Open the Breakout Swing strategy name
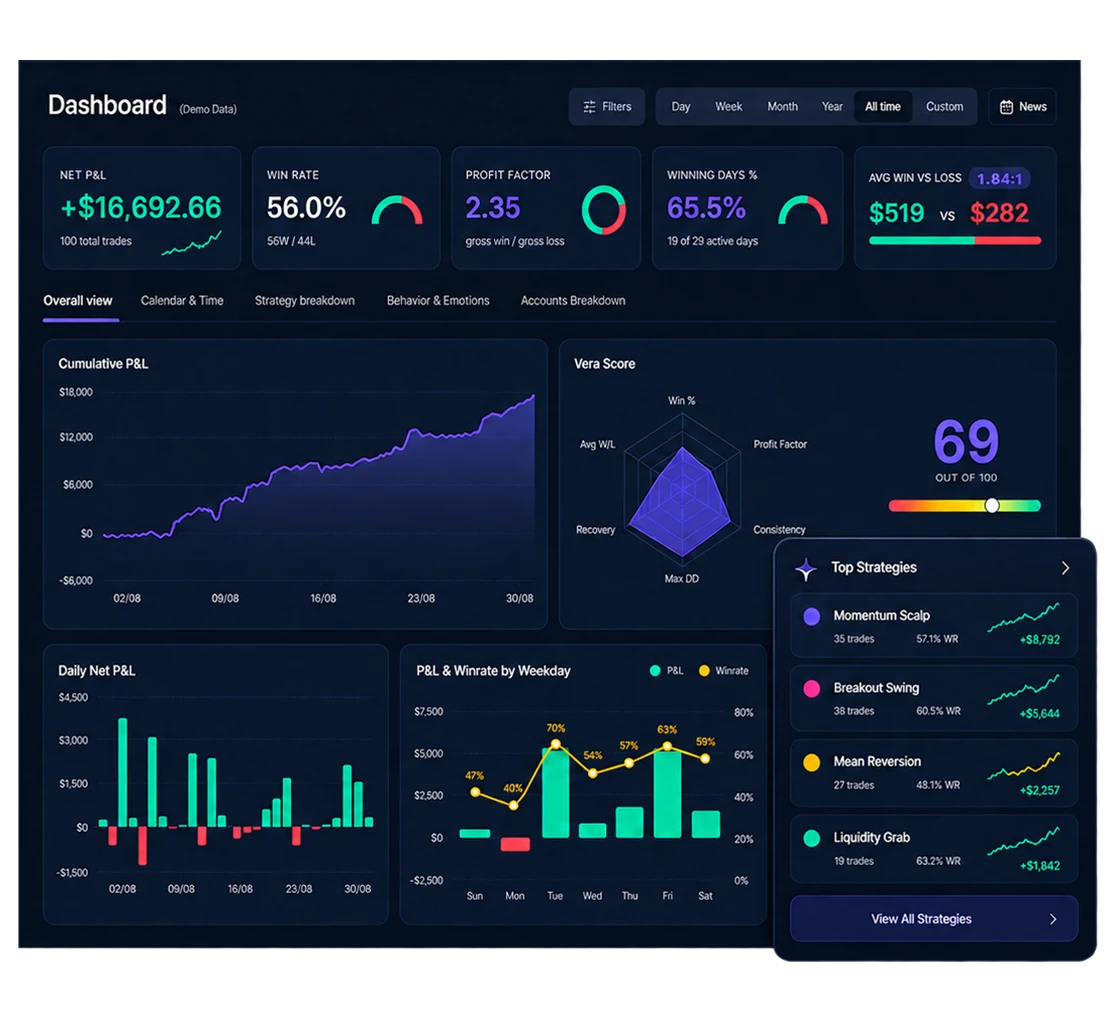This screenshot has height=1025, width=1113. point(876,688)
